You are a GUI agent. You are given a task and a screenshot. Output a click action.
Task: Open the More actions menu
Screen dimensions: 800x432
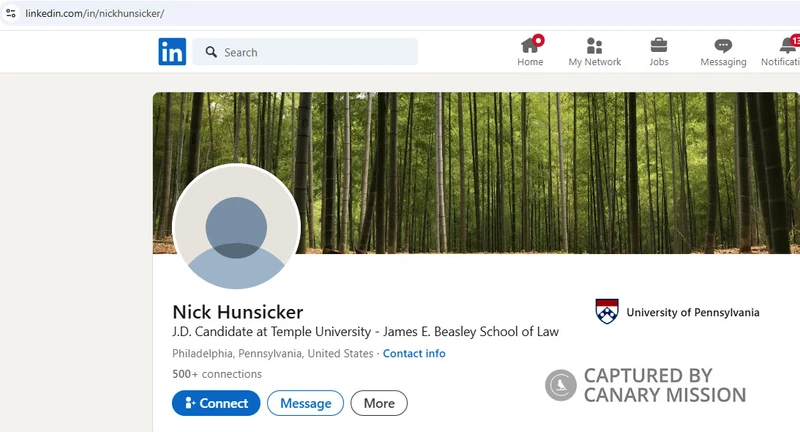pyautogui.click(x=379, y=403)
